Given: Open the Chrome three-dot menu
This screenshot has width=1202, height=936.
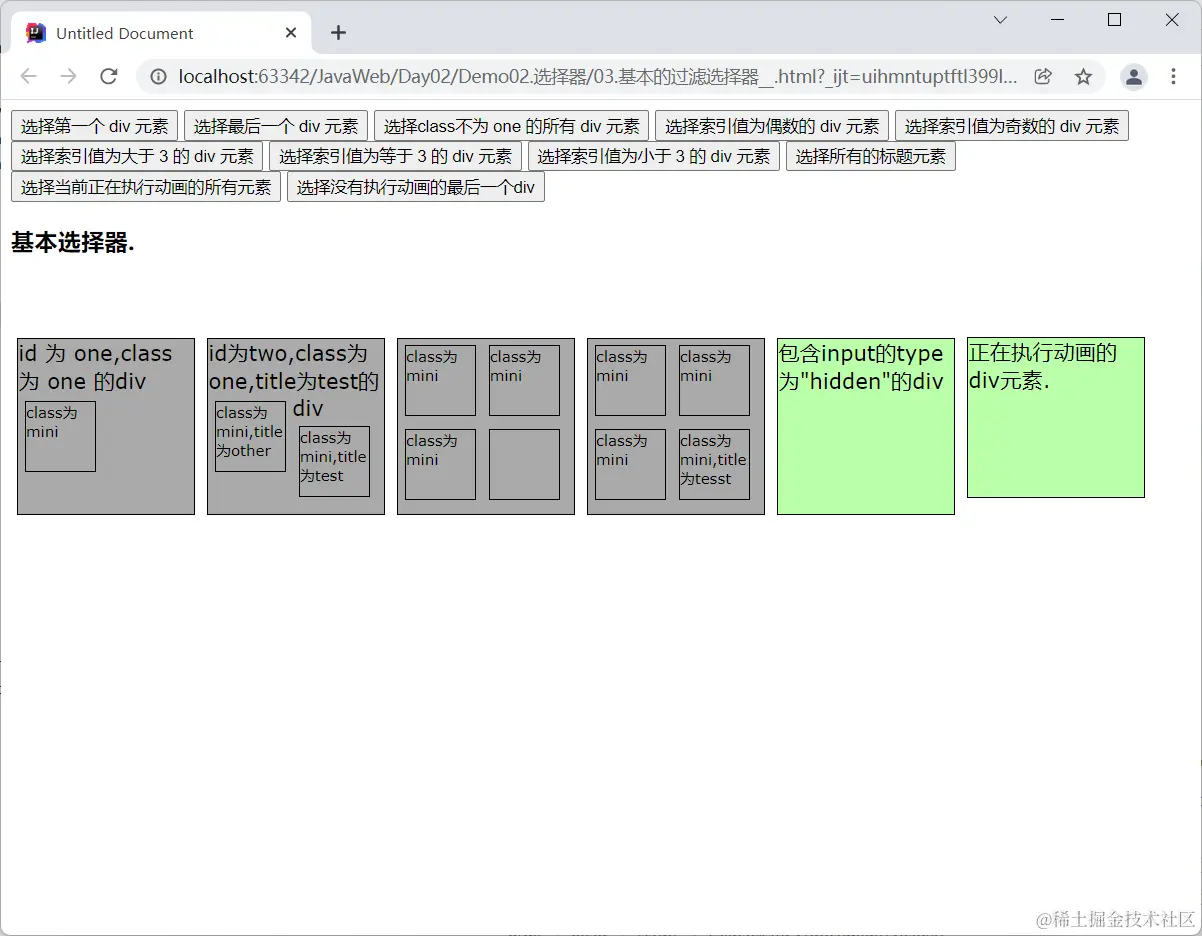Looking at the screenshot, I should pos(1174,77).
